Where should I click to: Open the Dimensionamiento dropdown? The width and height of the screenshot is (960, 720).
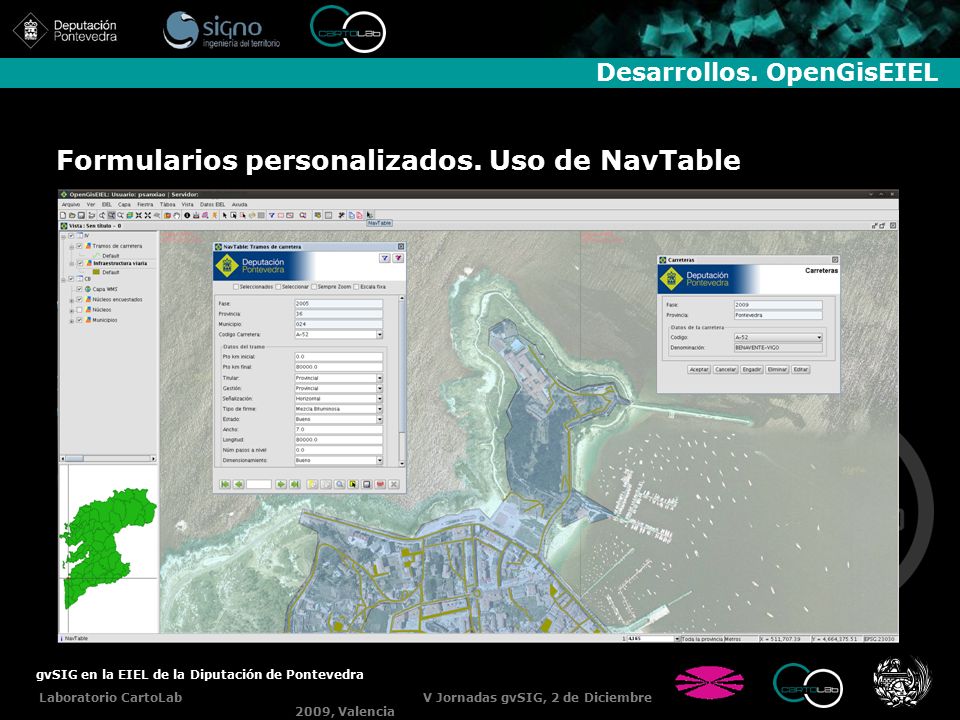tap(380, 460)
